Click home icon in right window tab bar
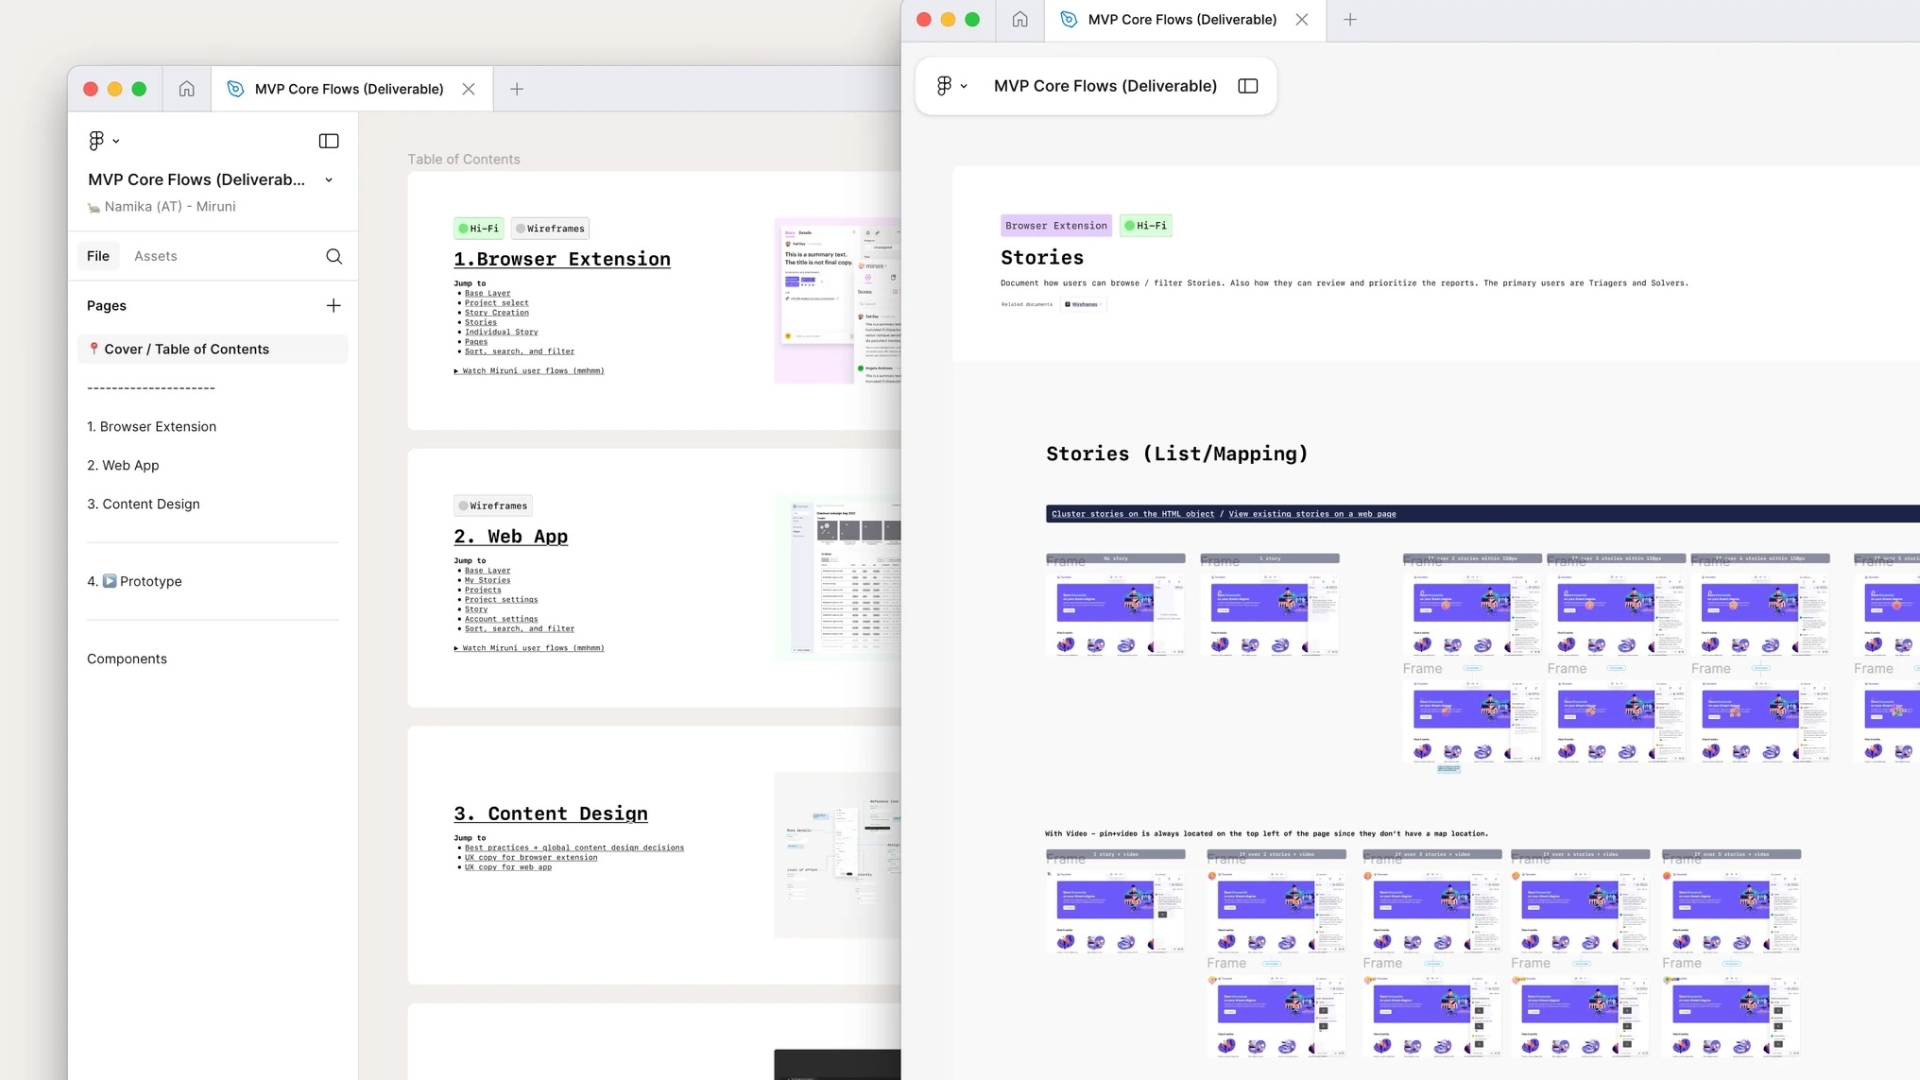This screenshot has height=1080, width=1920. (x=1019, y=19)
